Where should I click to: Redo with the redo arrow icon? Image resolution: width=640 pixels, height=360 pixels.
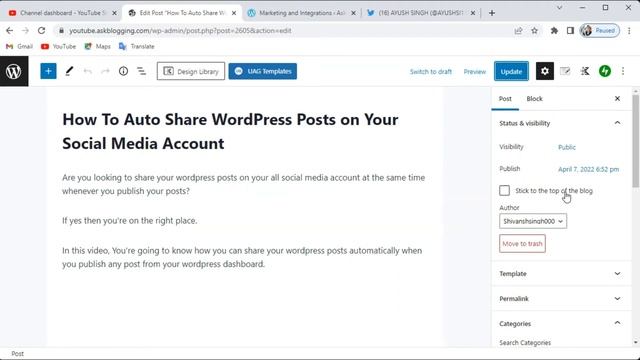(105, 71)
